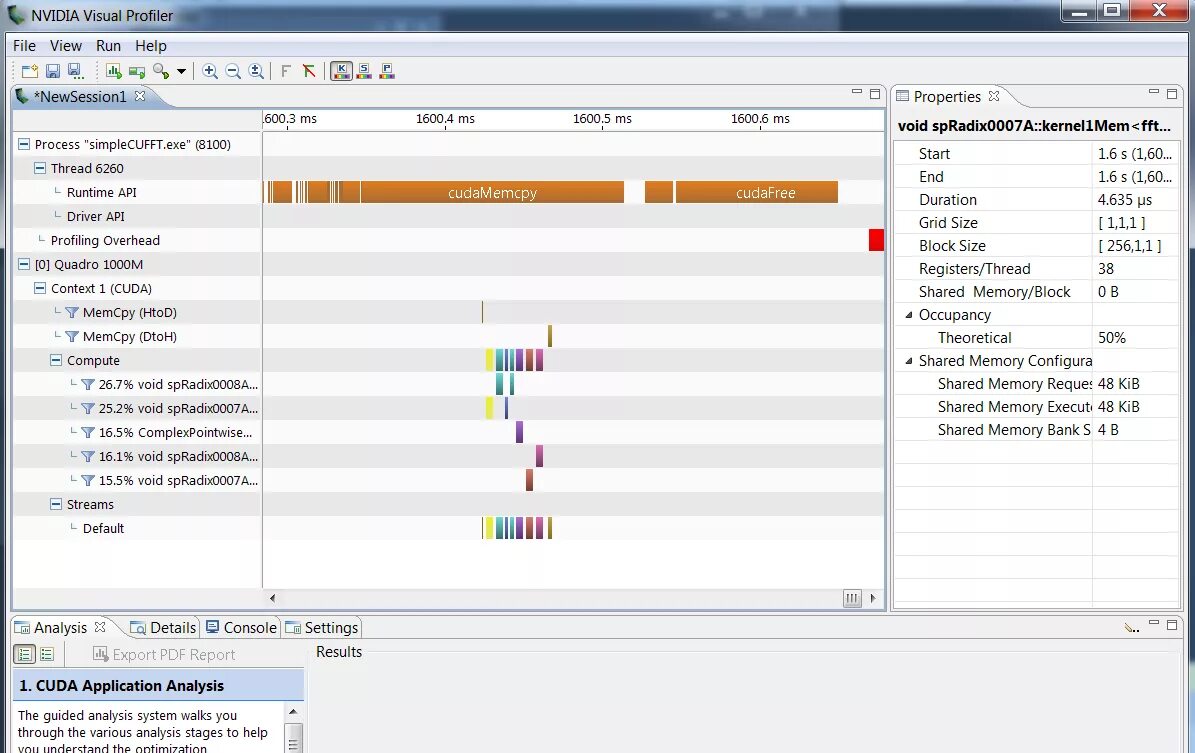Collapse the [0] Quadro 1000M node
The height and width of the screenshot is (753, 1195).
(24, 264)
